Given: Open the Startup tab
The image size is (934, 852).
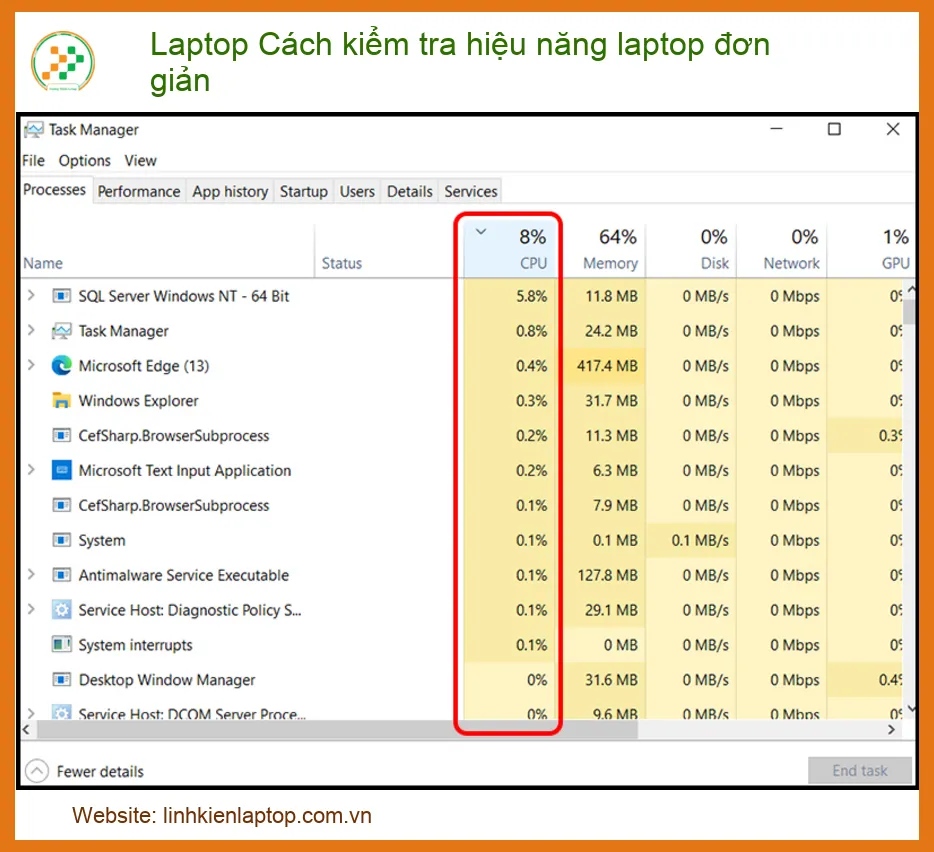Looking at the screenshot, I should (304, 191).
